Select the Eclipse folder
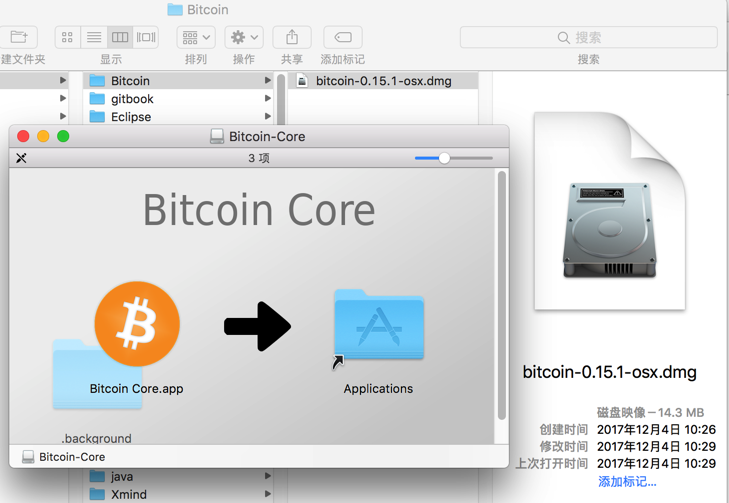 click(178, 117)
